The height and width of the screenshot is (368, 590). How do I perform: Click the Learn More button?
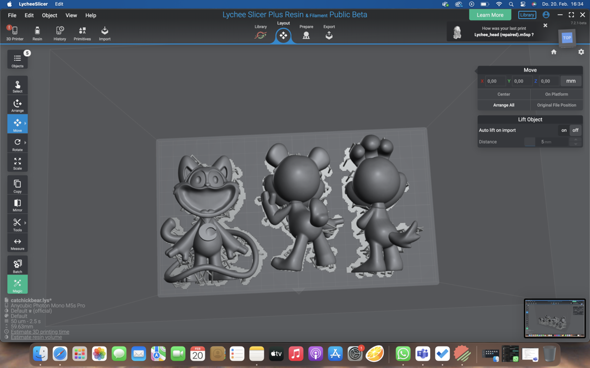tap(490, 15)
